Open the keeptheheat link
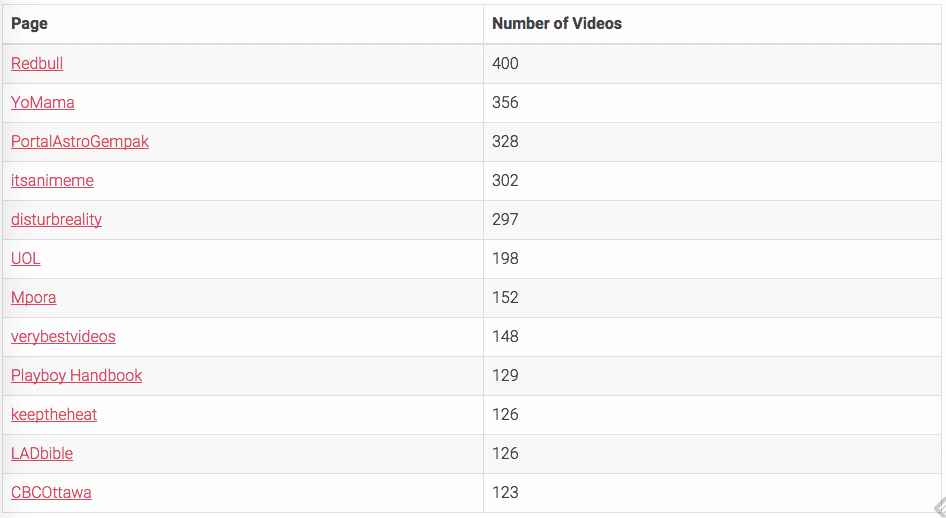Viewport: 946px width, 518px height. (x=54, y=414)
